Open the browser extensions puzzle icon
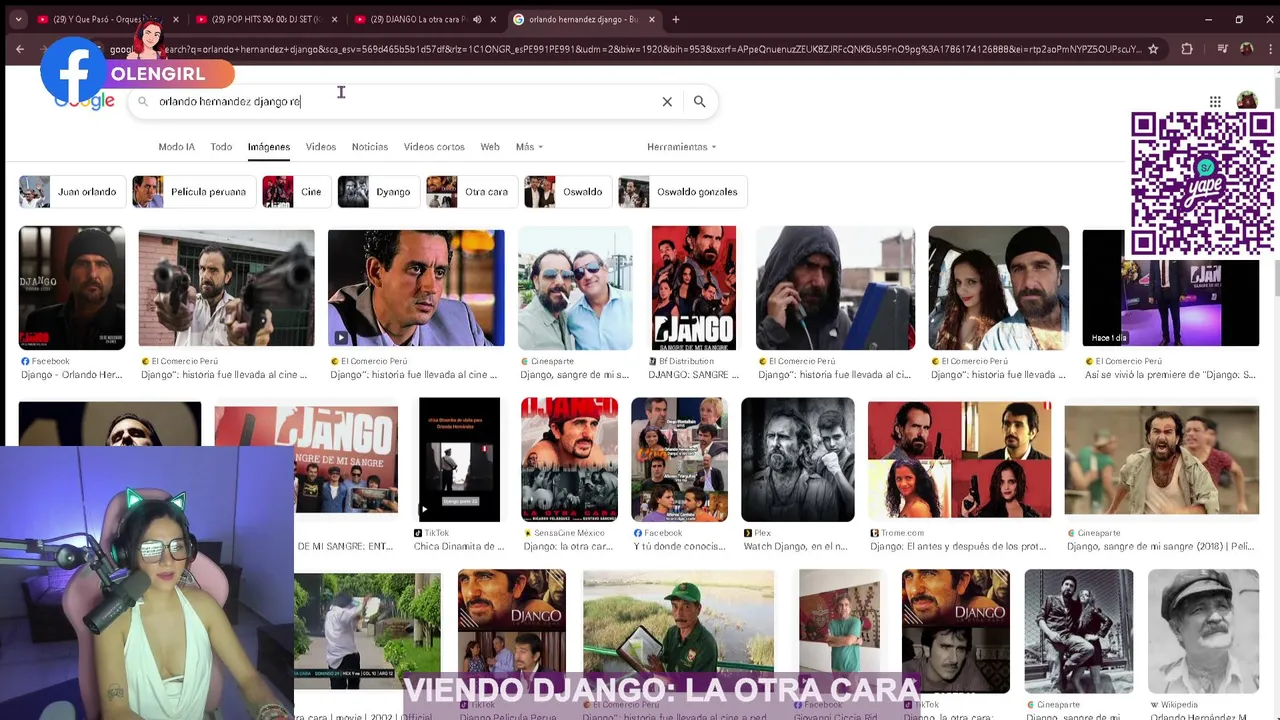The height and width of the screenshot is (720, 1280). click(x=1187, y=49)
